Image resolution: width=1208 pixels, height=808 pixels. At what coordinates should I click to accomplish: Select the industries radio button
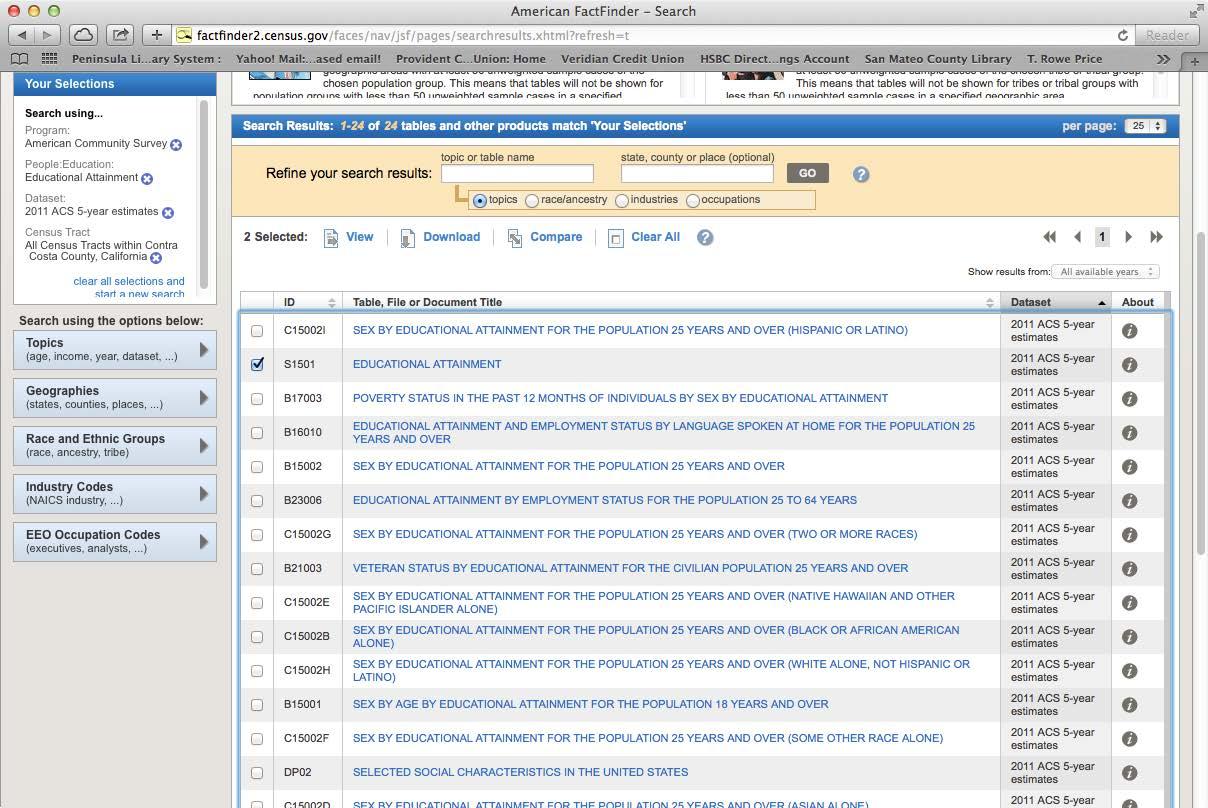point(622,201)
